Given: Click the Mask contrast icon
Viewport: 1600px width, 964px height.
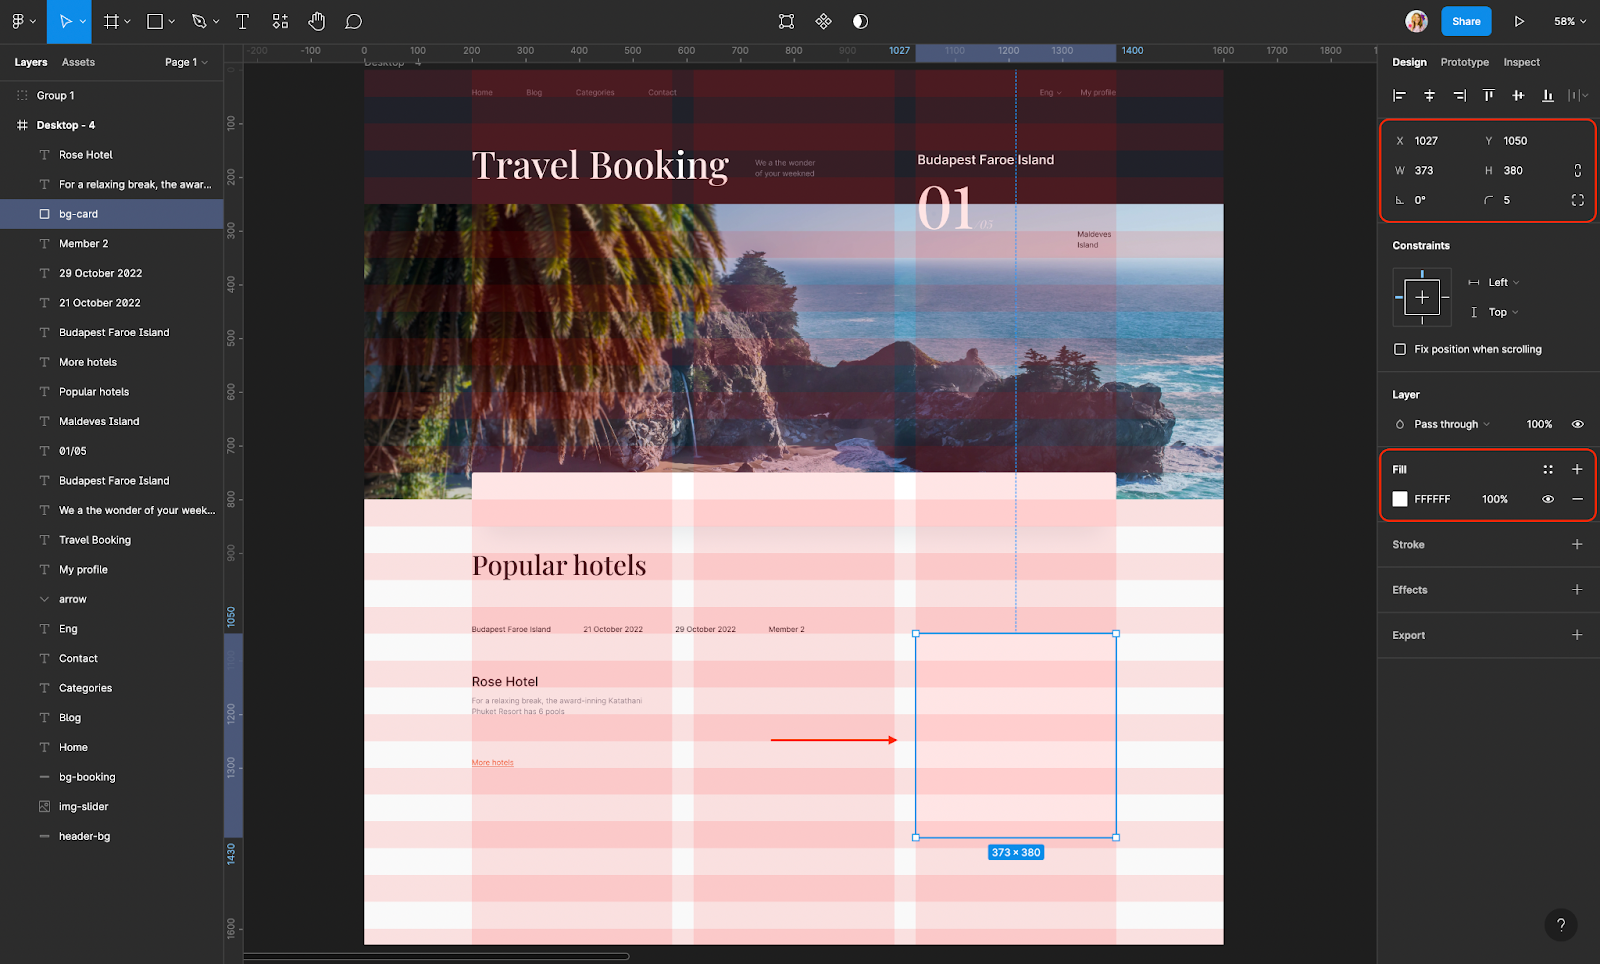Looking at the screenshot, I should coord(861,21).
